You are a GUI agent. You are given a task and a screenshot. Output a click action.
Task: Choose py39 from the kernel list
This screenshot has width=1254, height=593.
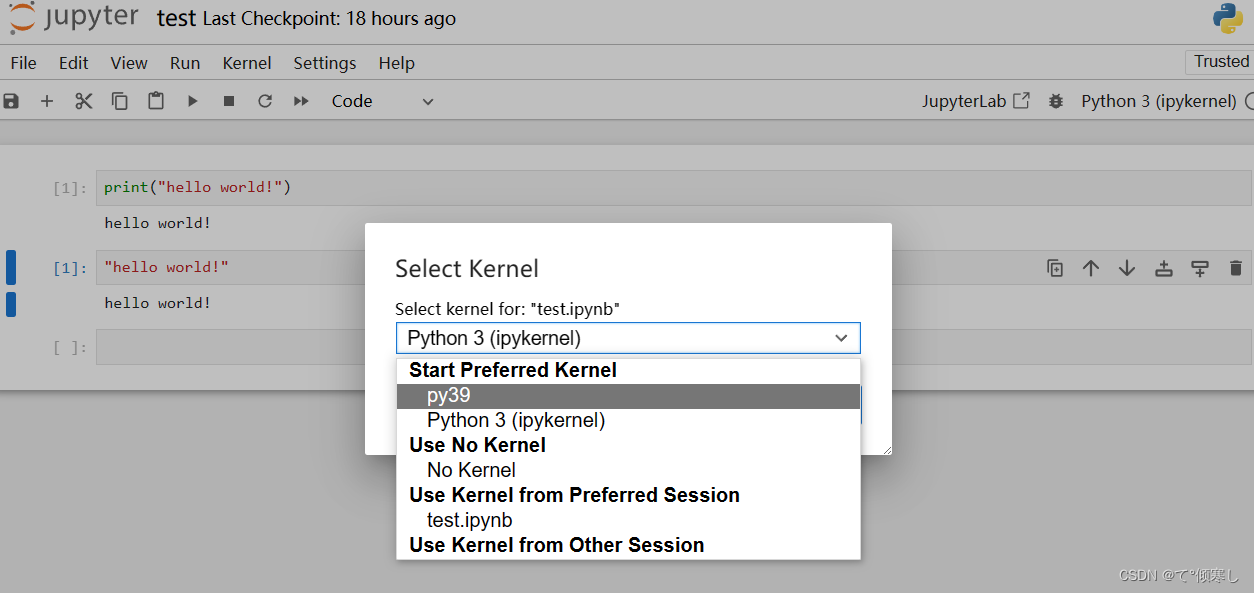tap(628, 396)
